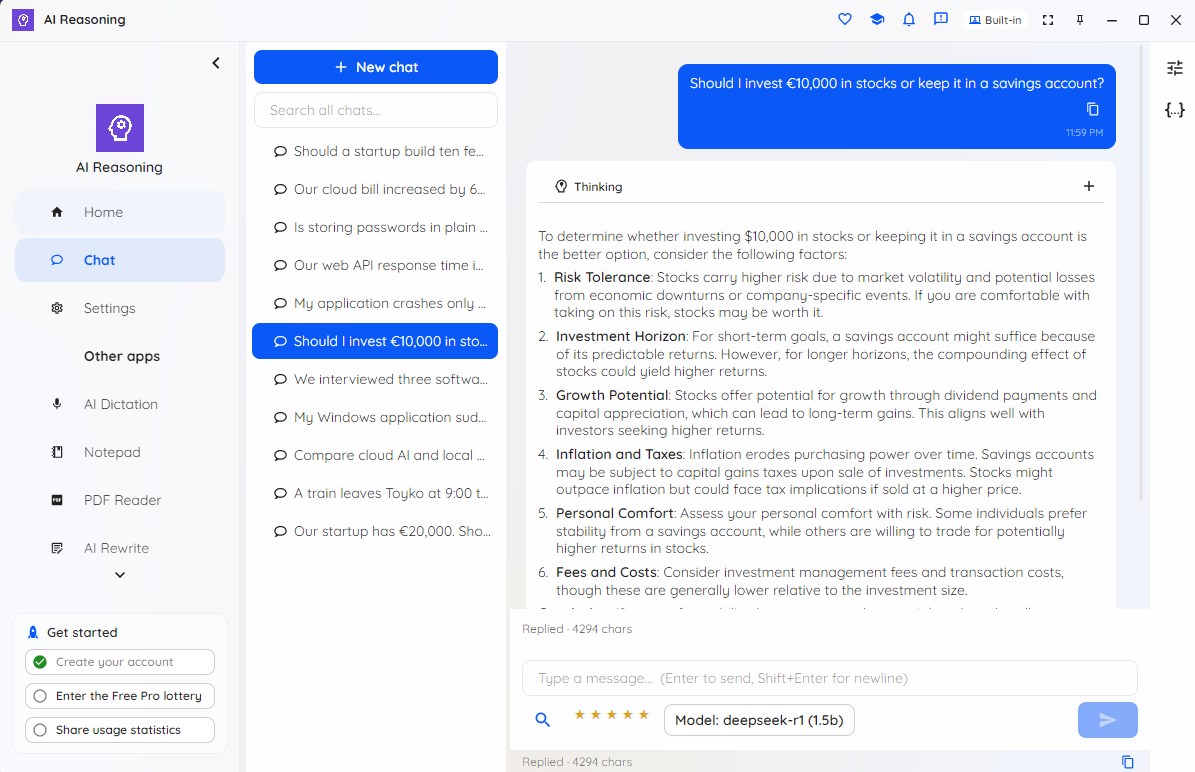Go to Home in sidebar
The width and height of the screenshot is (1195, 772).
click(x=120, y=212)
